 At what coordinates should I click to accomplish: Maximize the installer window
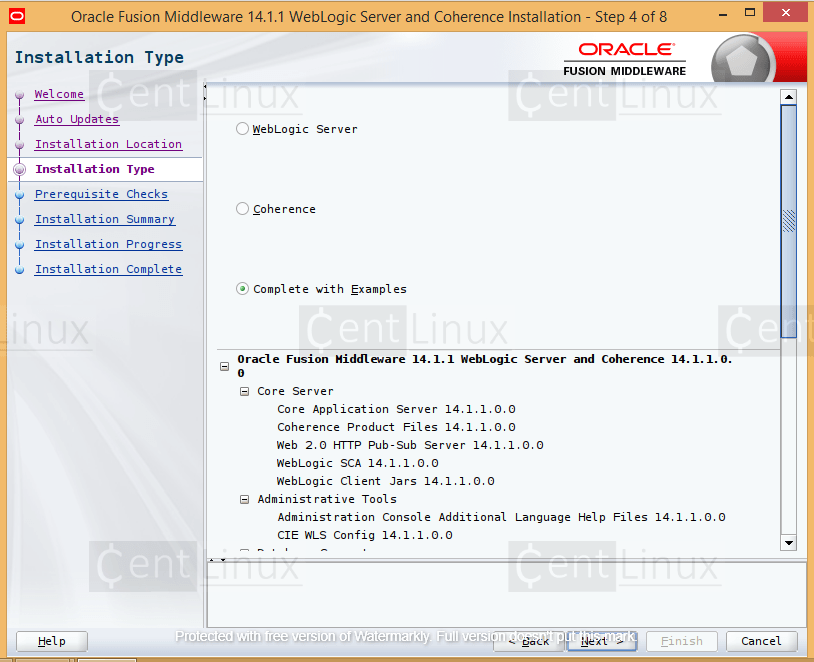pyautogui.click(x=750, y=13)
